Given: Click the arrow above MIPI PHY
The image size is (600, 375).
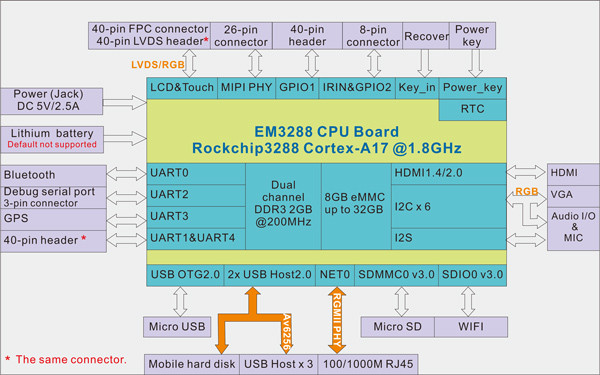Looking at the screenshot, I should pos(255,63).
